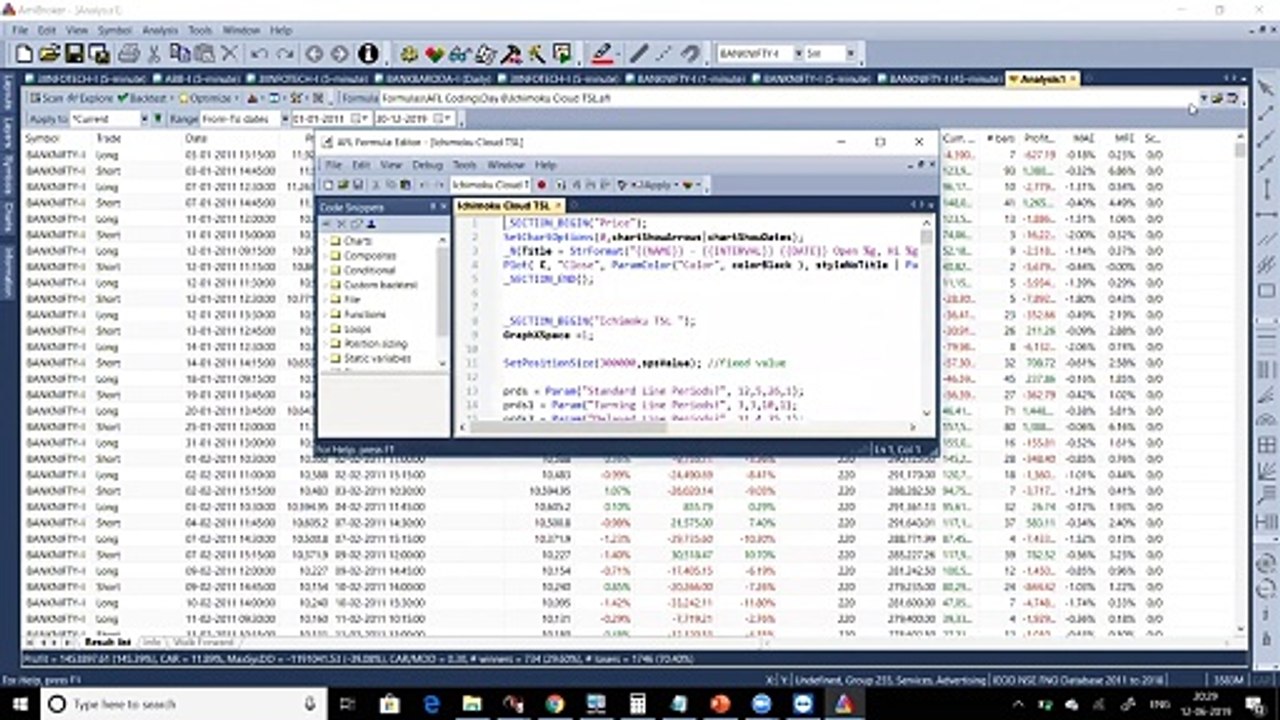Click the formula name field in editor toolbar
This screenshot has width=1280, height=720.
pyautogui.click(x=490, y=184)
